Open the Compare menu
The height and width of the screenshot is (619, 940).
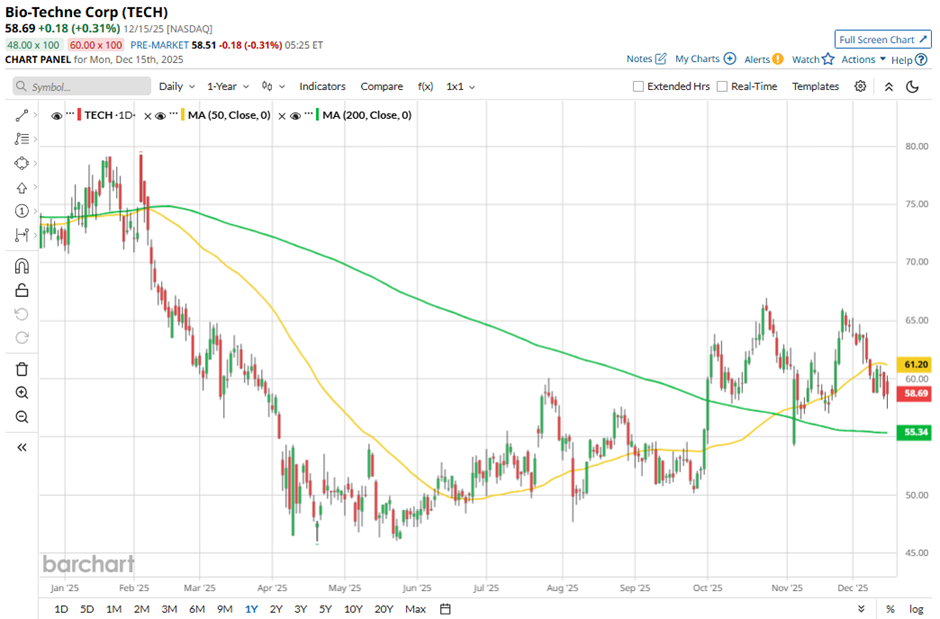tap(381, 86)
